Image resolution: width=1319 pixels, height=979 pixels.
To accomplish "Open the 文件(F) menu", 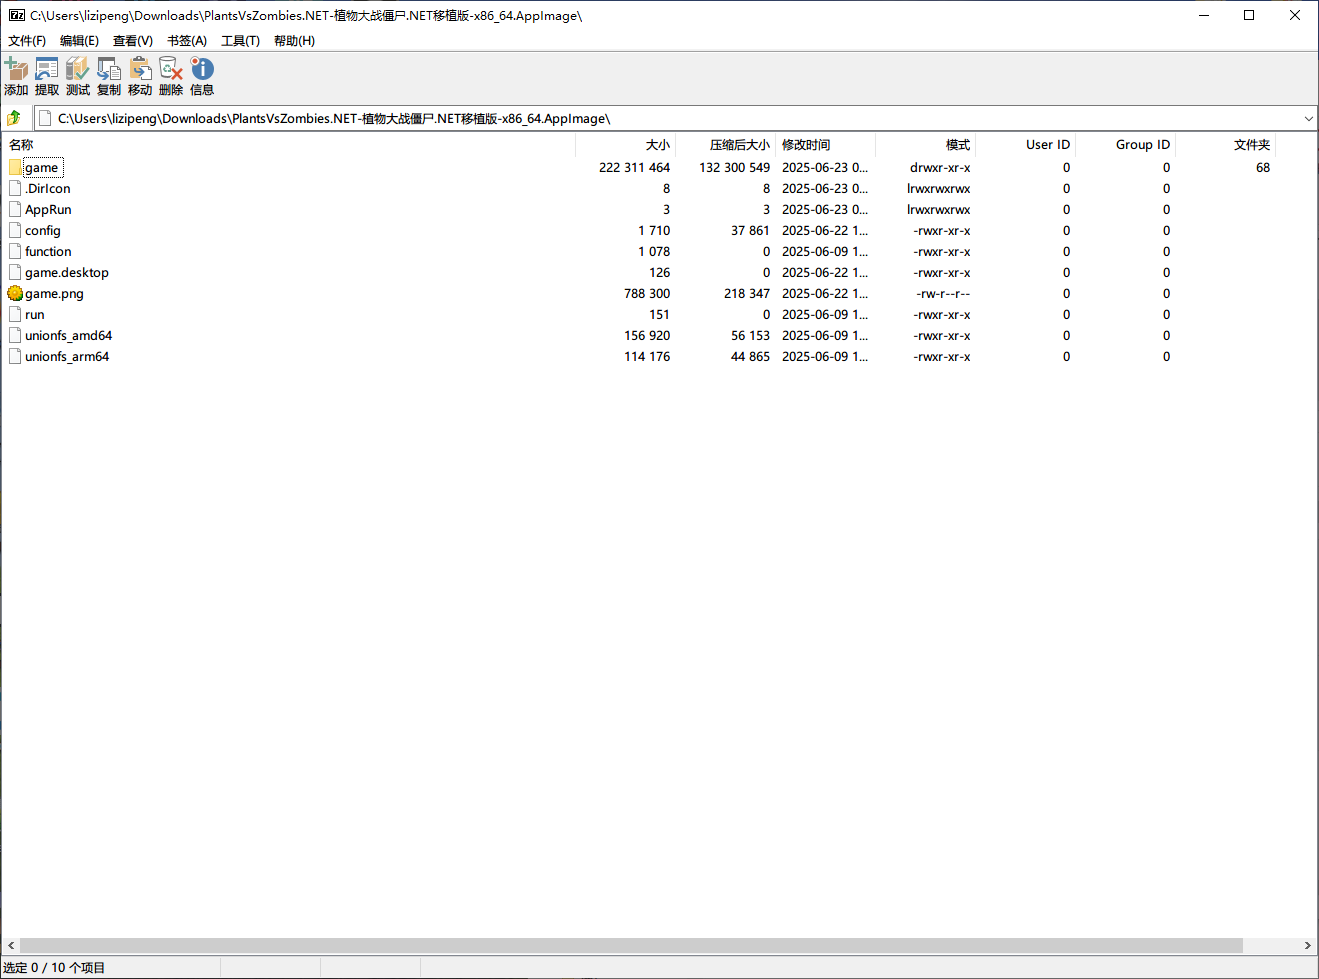I will tap(27, 41).
